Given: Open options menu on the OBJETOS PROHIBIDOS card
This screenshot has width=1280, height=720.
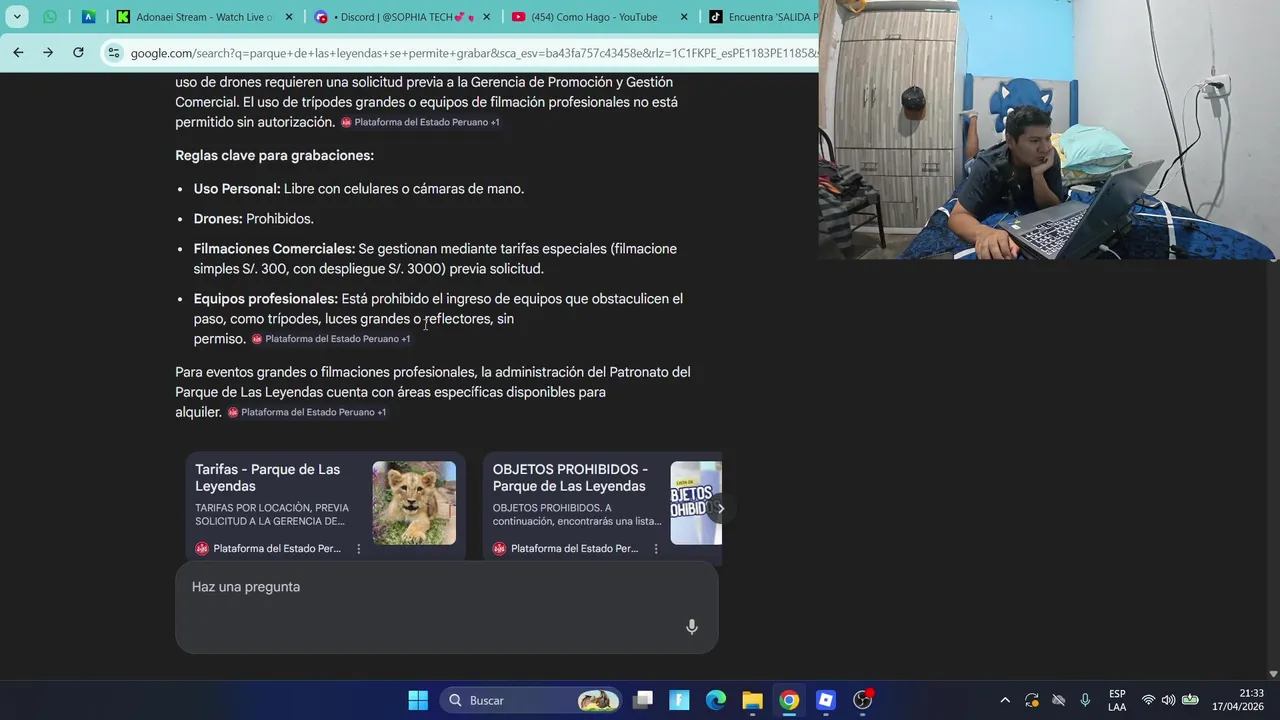Looking at the screenshot, I should pos(656,549).
